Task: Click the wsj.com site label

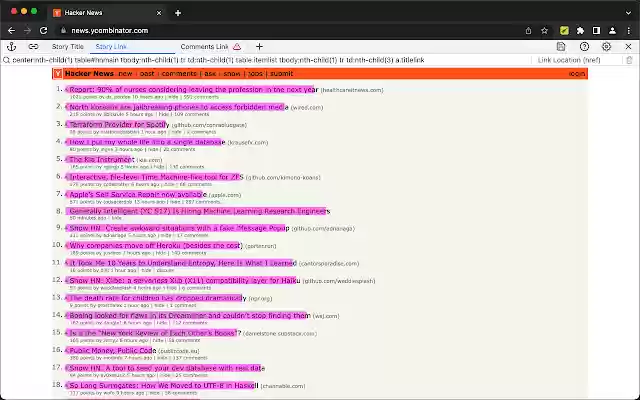Action: point(326,316)
